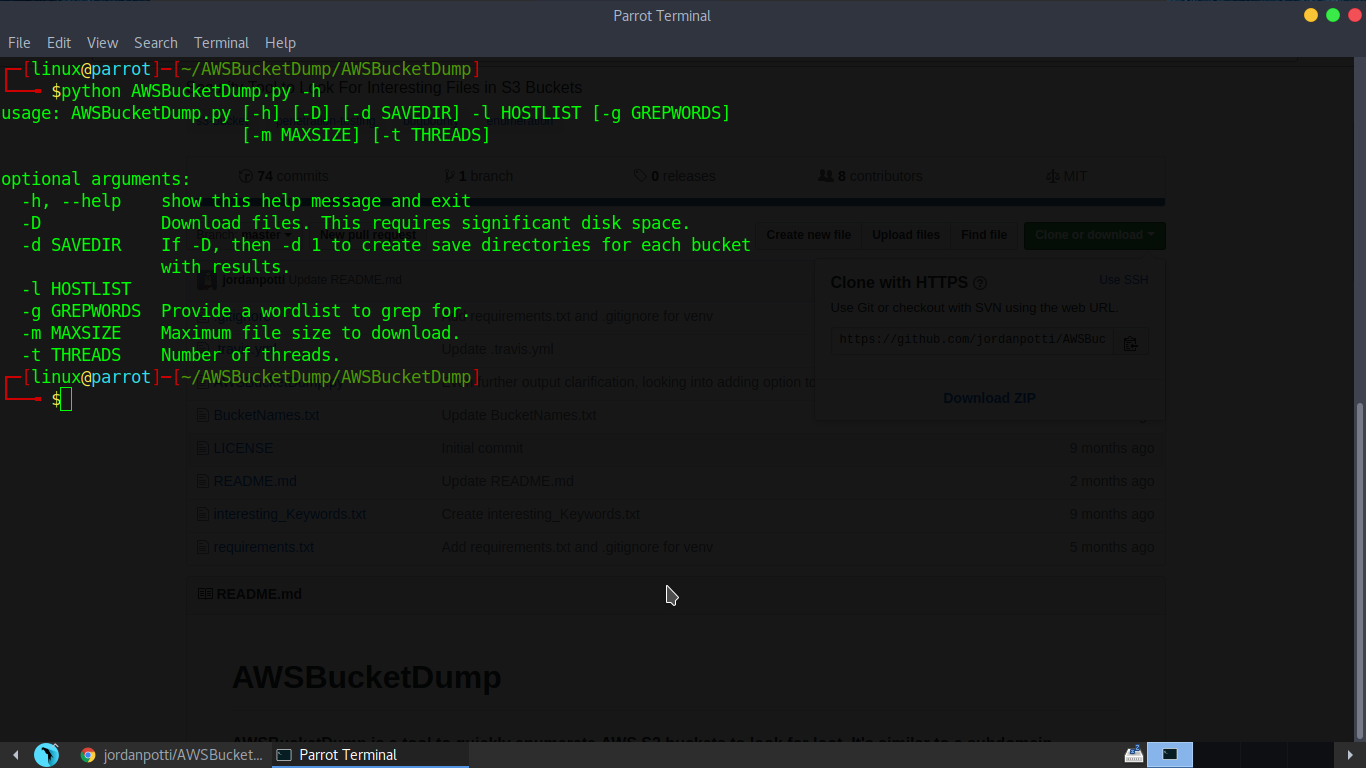The height and width of the screenshot is (768, 1366).
Task: Click the HTTPS clone URL input field
Action: tap(970, 340)
